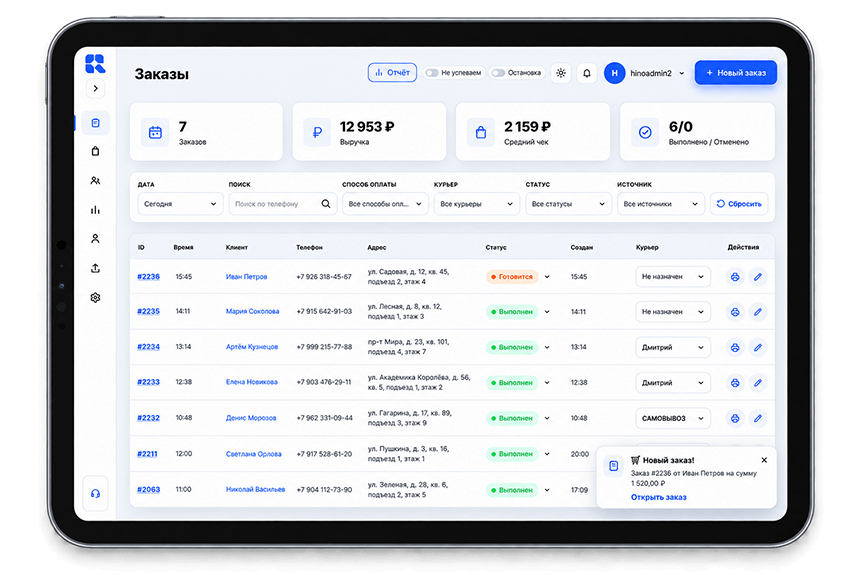862x575 pixels.
Task: Toggle the 'Не успеваем' switch
Action: (x=432, y=73)
